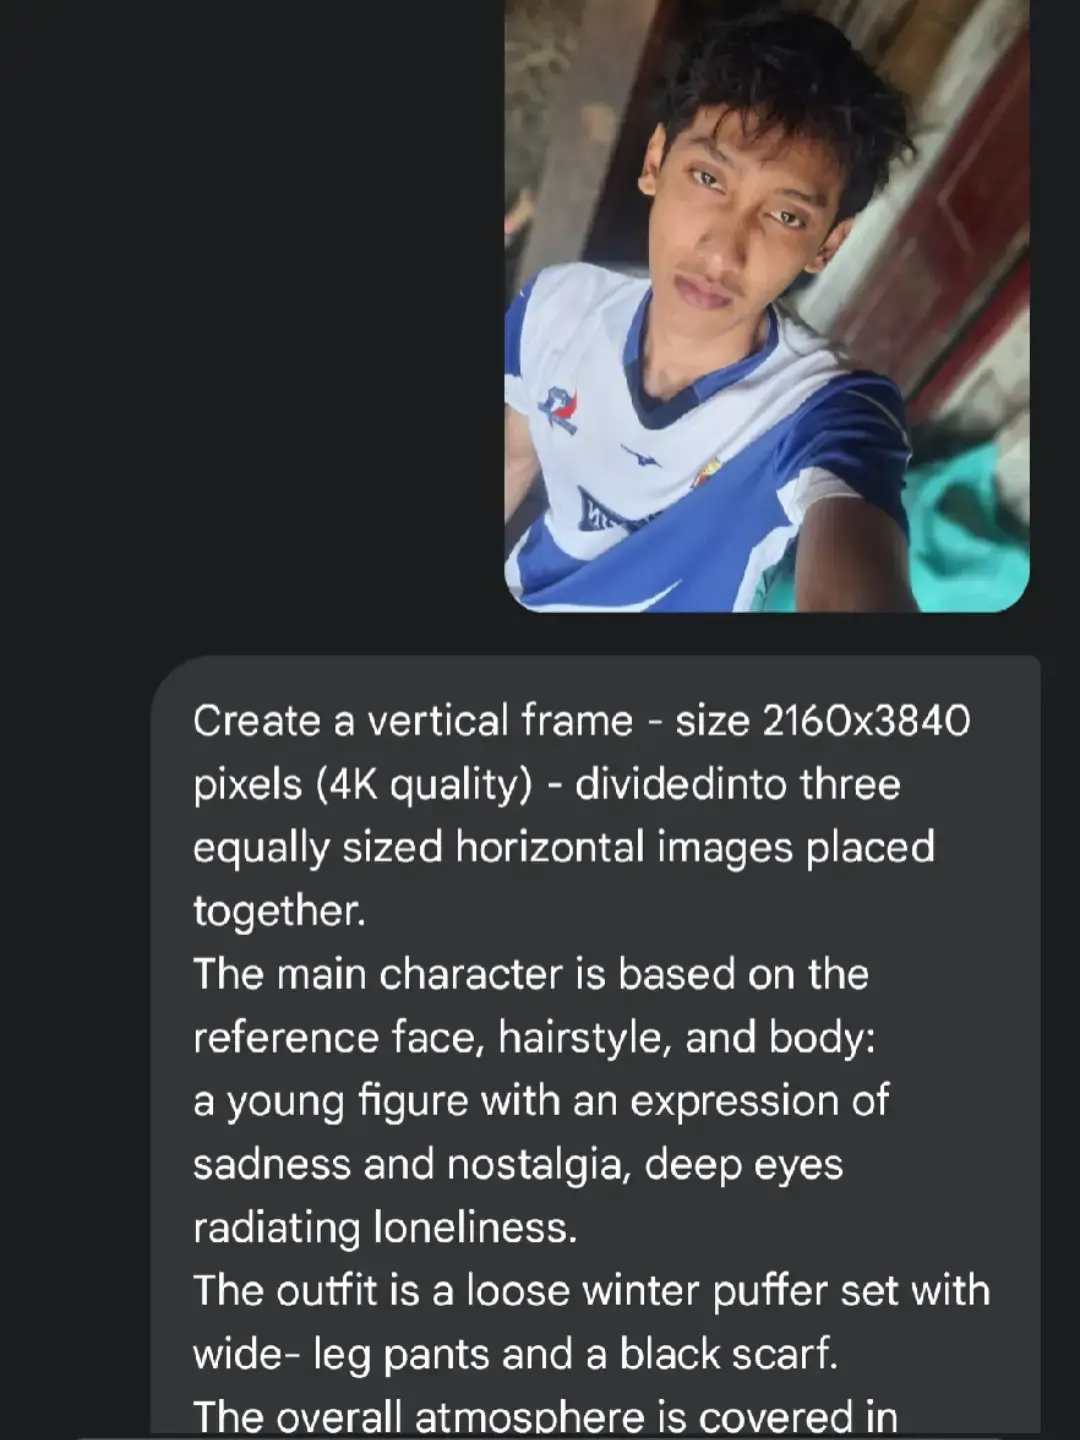Click the line "equally sized horizontal images placed"
Viewport: 1080px width, 1440px height.
(x=564, y=848)
